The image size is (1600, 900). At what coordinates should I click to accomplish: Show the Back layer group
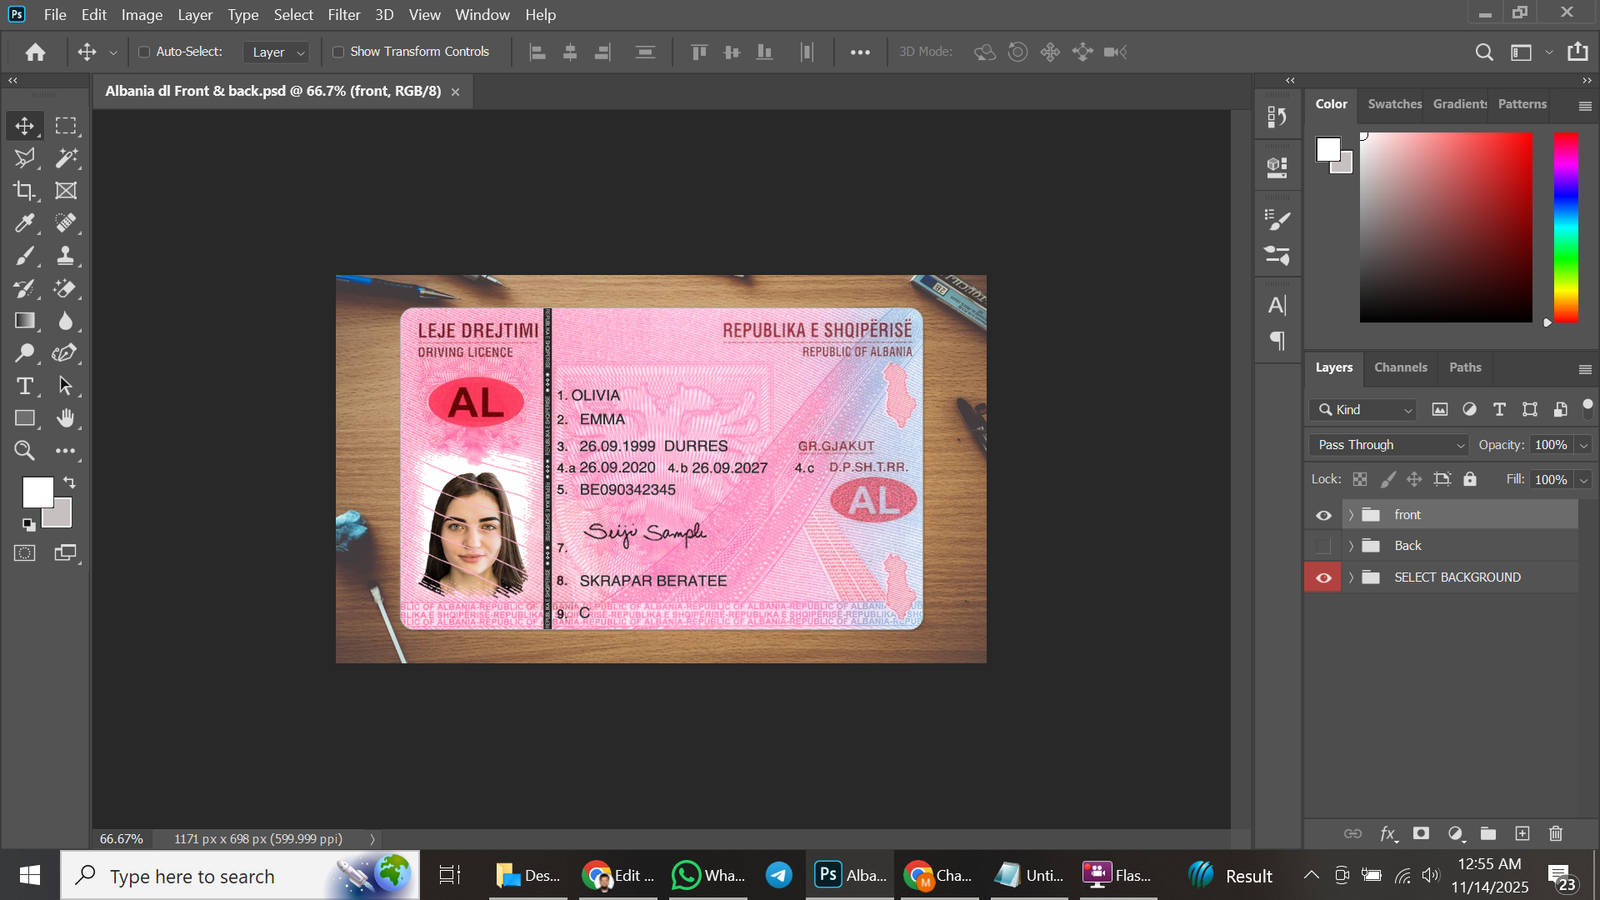click(1323, 545)
